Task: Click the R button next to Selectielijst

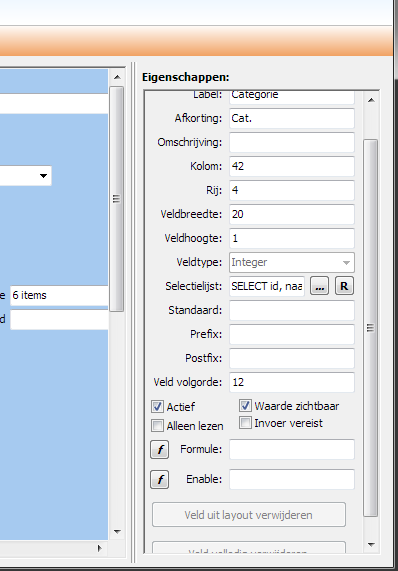Action: coord(344,286)
